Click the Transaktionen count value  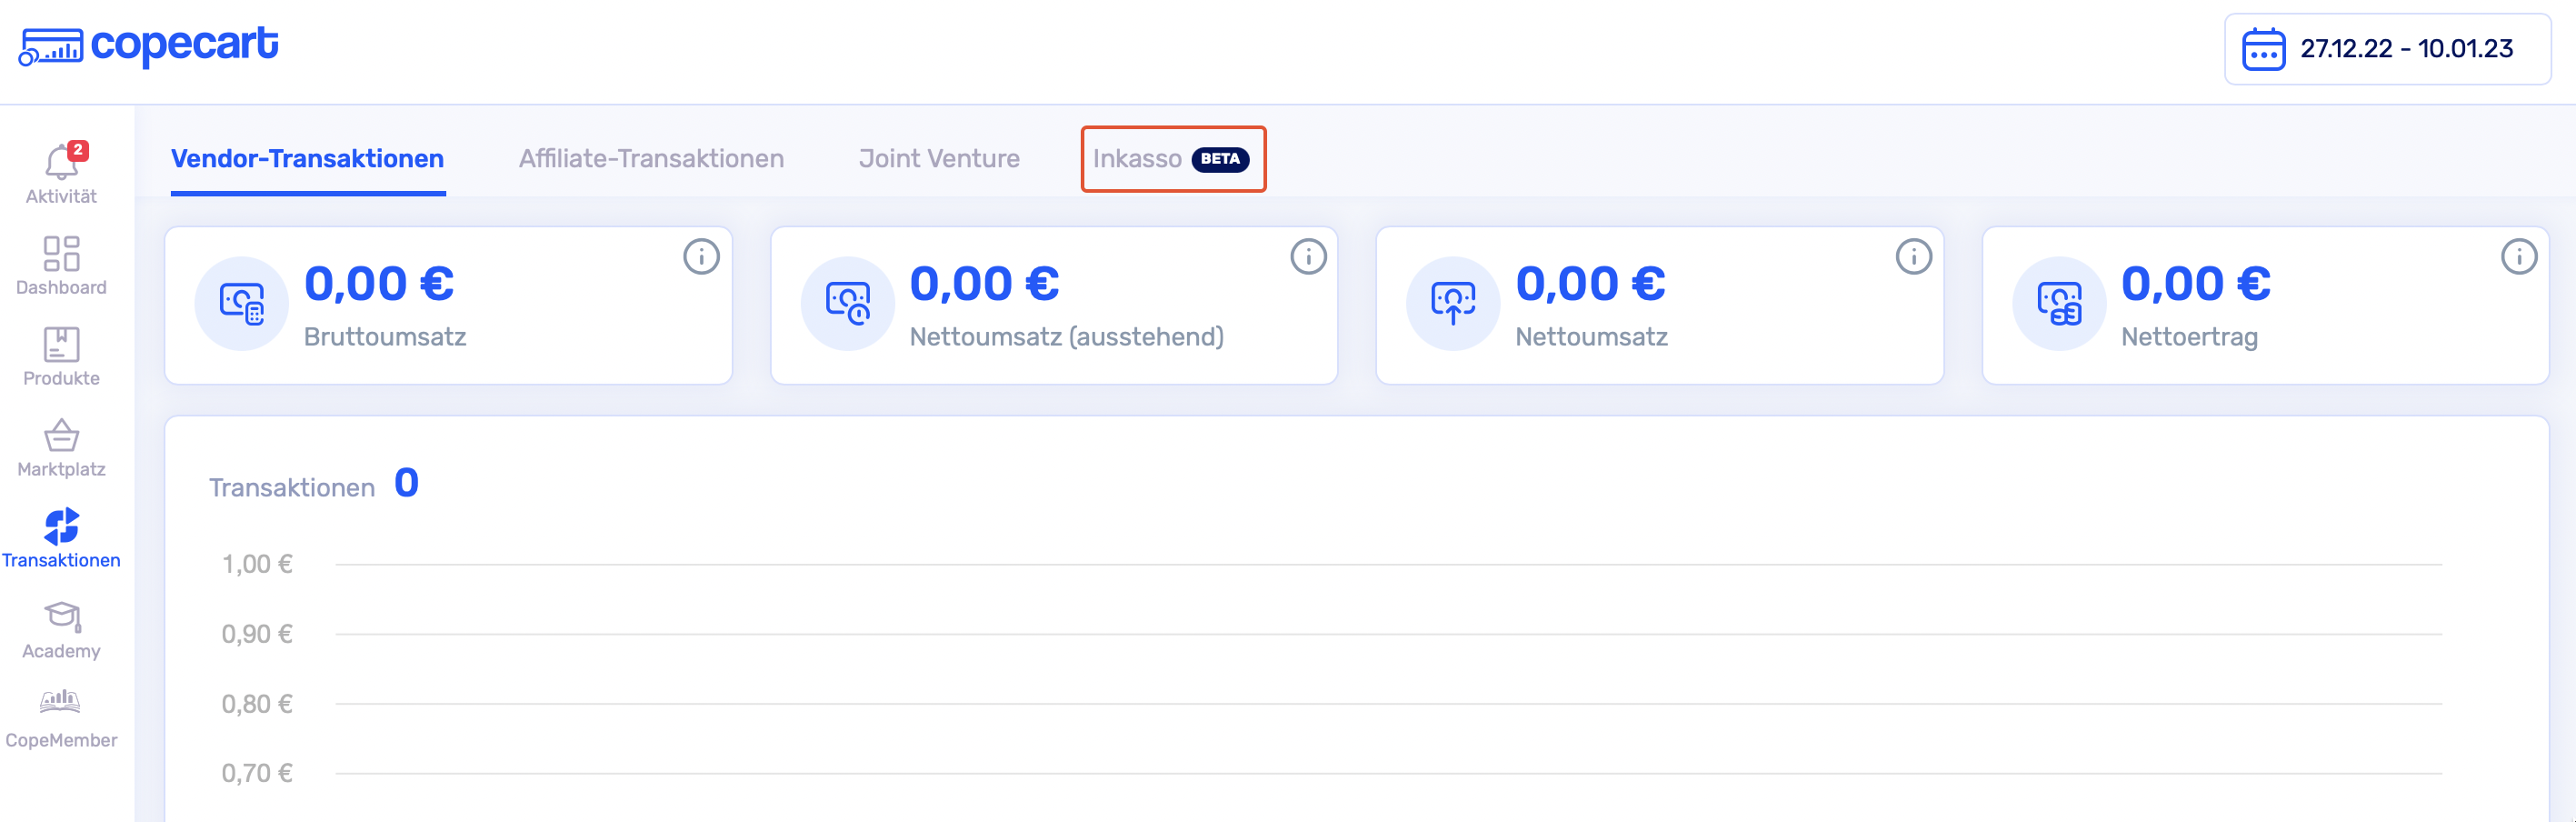pyautogui.click(x=406, y=484)
